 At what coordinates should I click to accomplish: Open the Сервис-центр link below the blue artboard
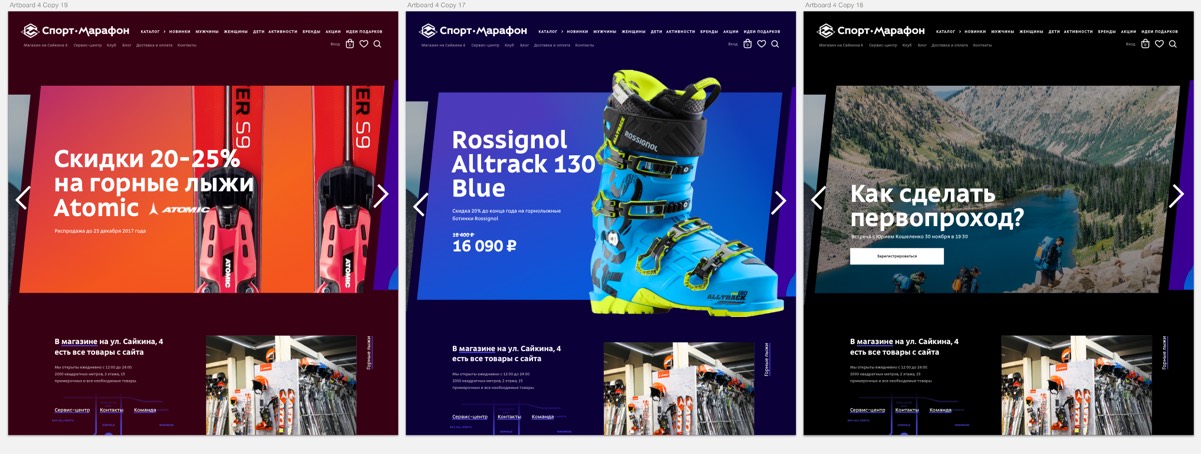click(x=470, y=416)
